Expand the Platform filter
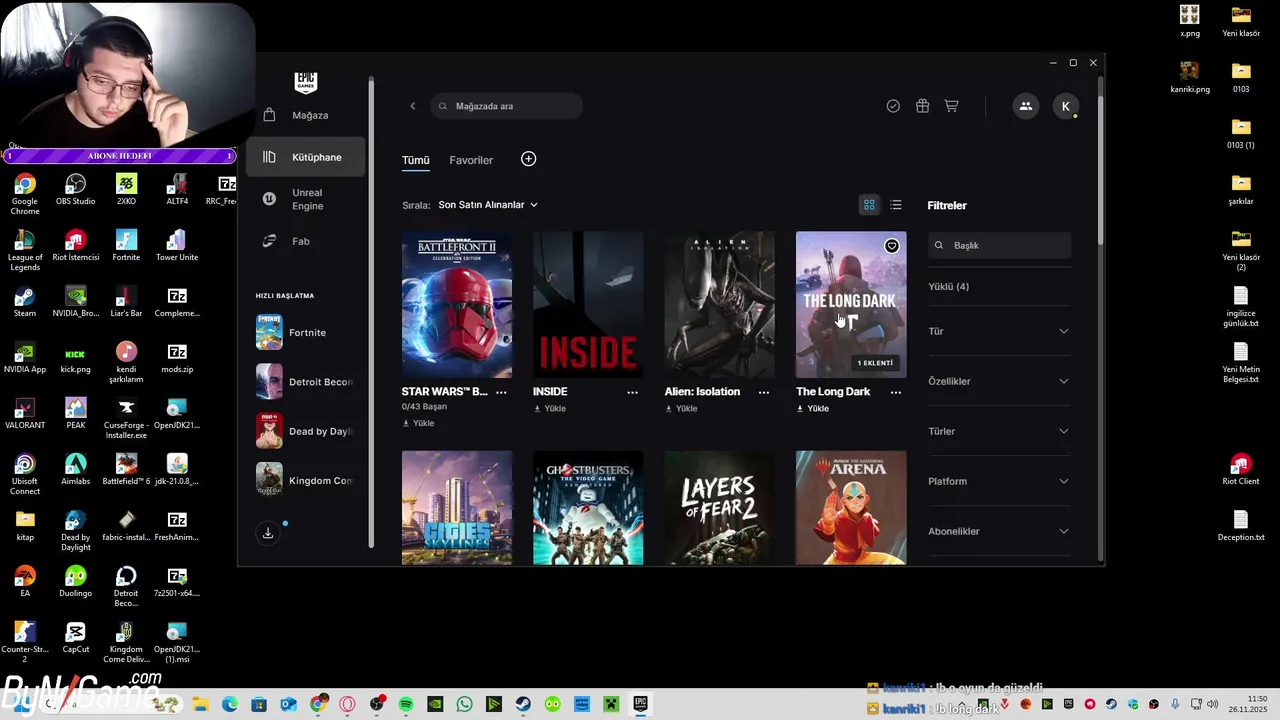Screen dimensions: 1280x720 click(999, 481)
